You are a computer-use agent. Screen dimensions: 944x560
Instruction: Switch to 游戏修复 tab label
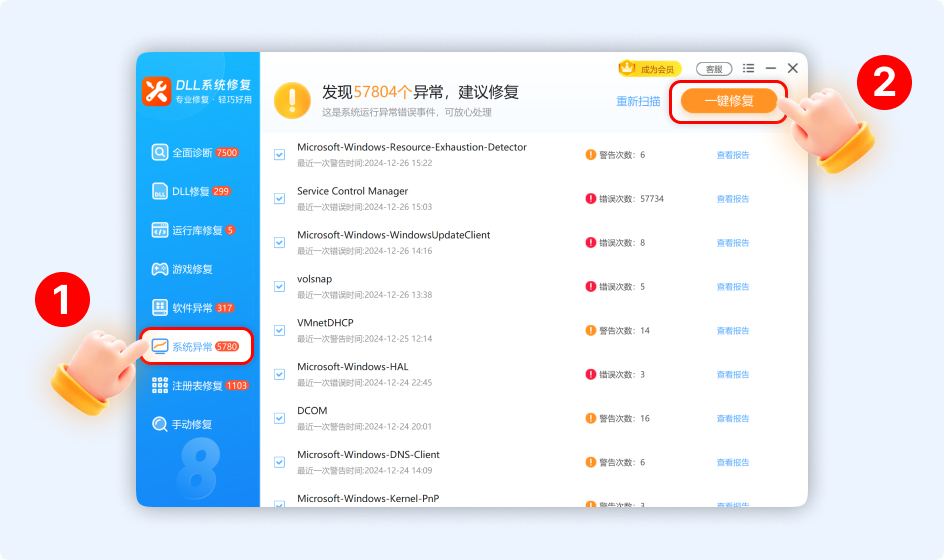coord(192,269)
